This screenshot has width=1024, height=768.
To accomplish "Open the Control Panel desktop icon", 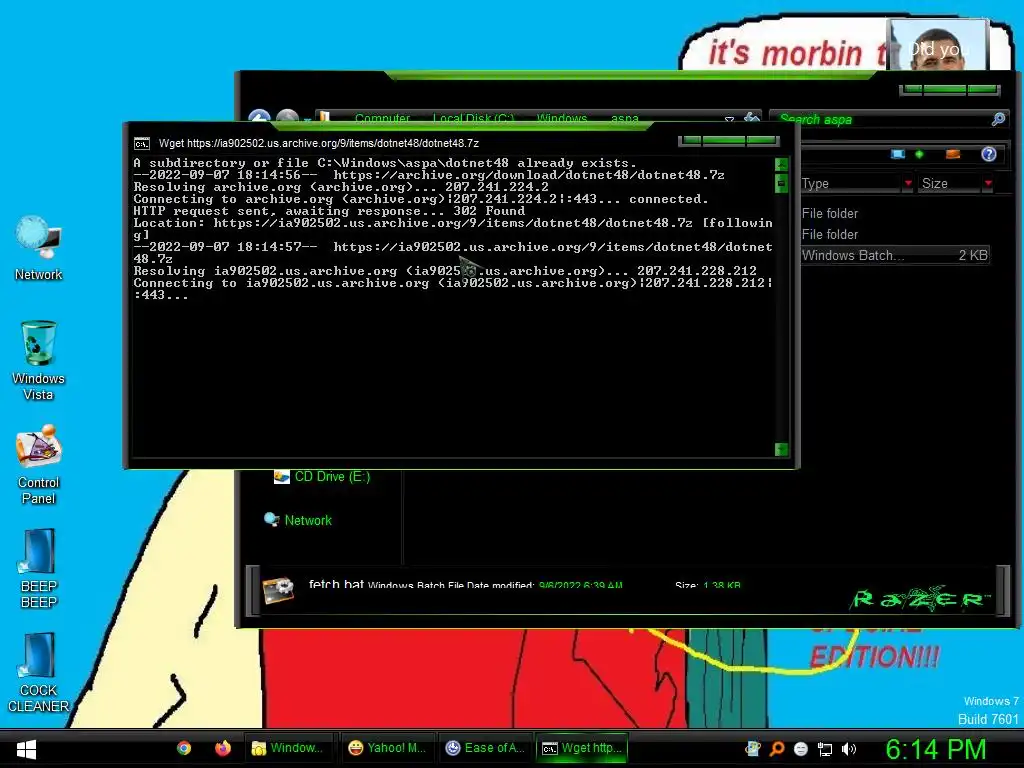I will 39,464.
